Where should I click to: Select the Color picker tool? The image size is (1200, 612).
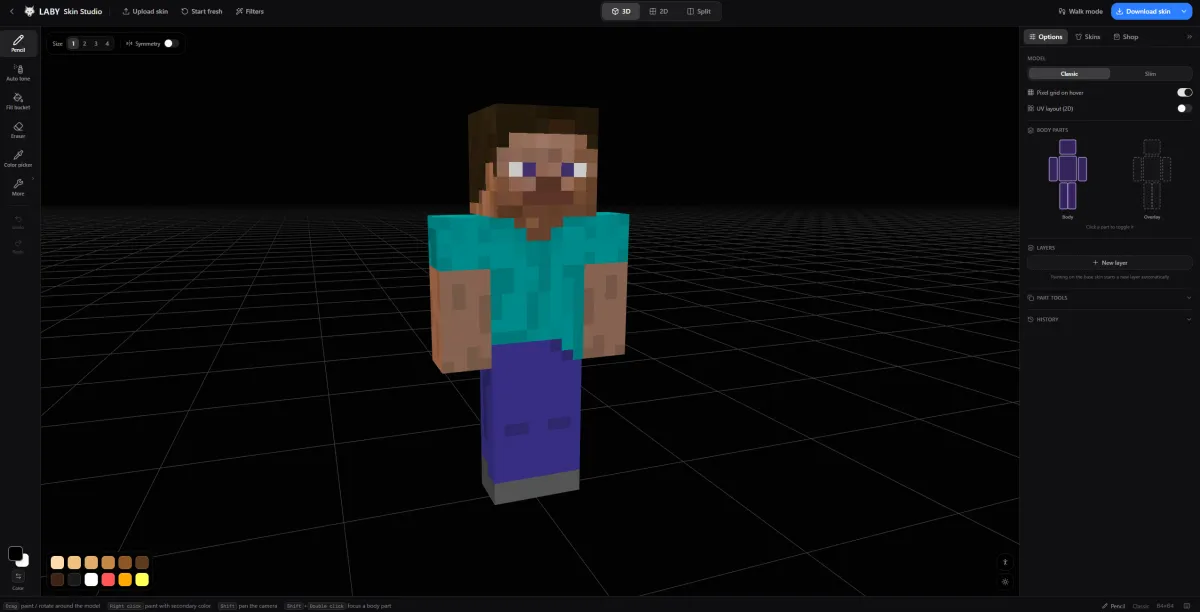[x=18, y=159]
